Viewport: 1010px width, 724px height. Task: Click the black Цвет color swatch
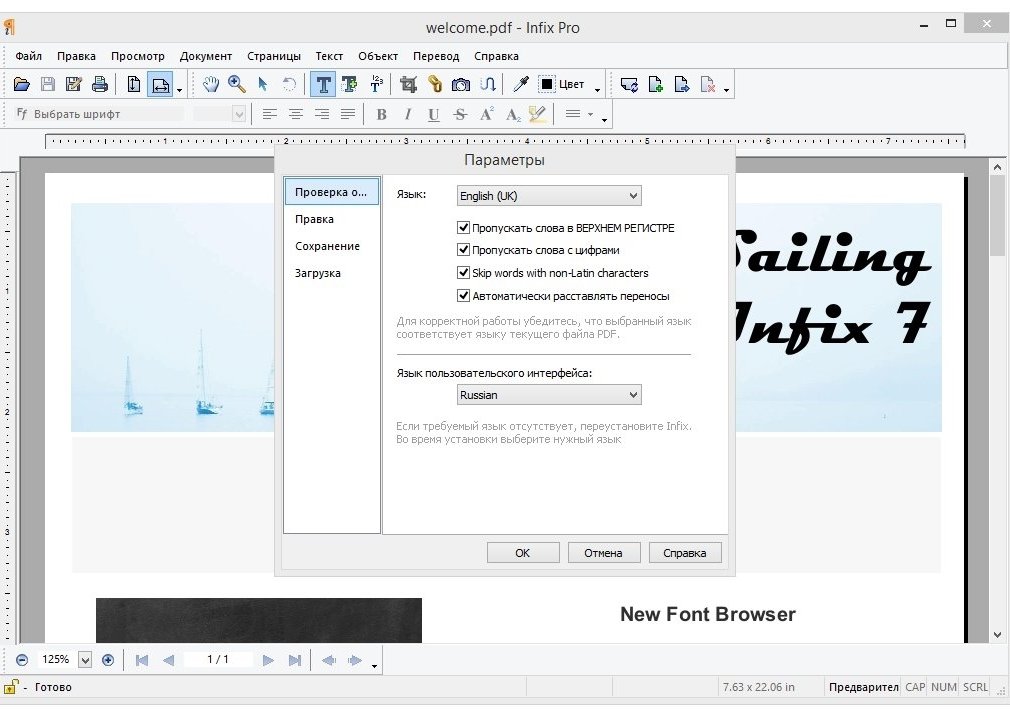tap(546, 84)
